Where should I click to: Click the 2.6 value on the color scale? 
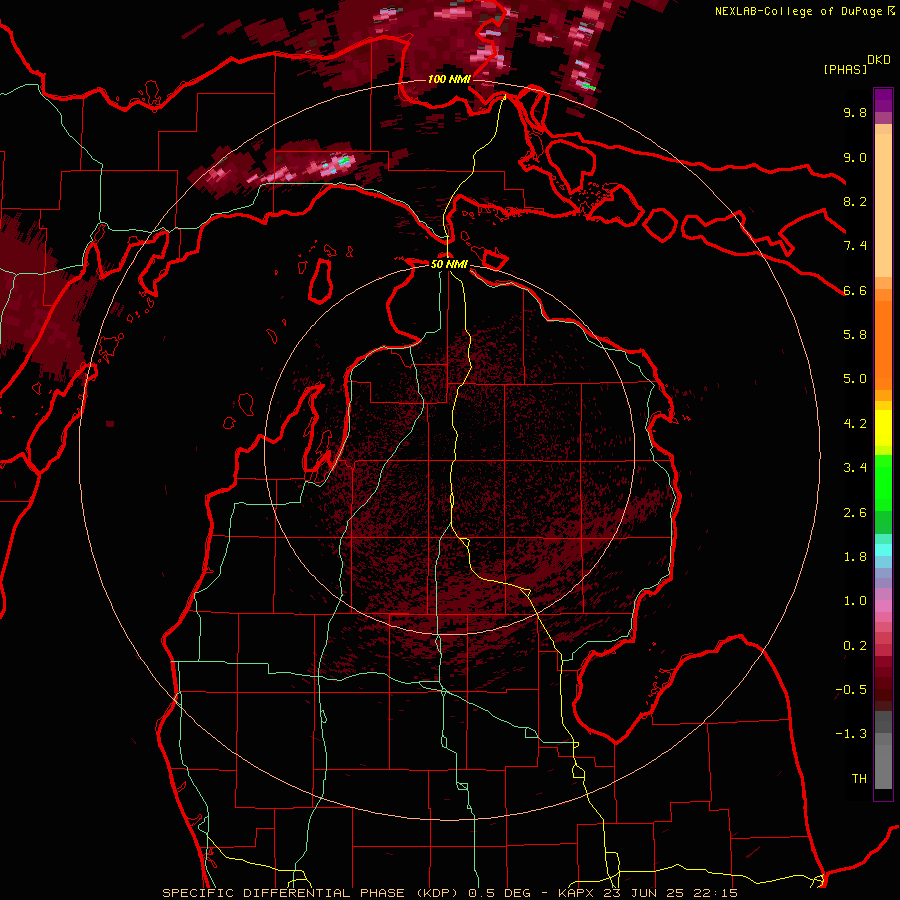(855, 513)
